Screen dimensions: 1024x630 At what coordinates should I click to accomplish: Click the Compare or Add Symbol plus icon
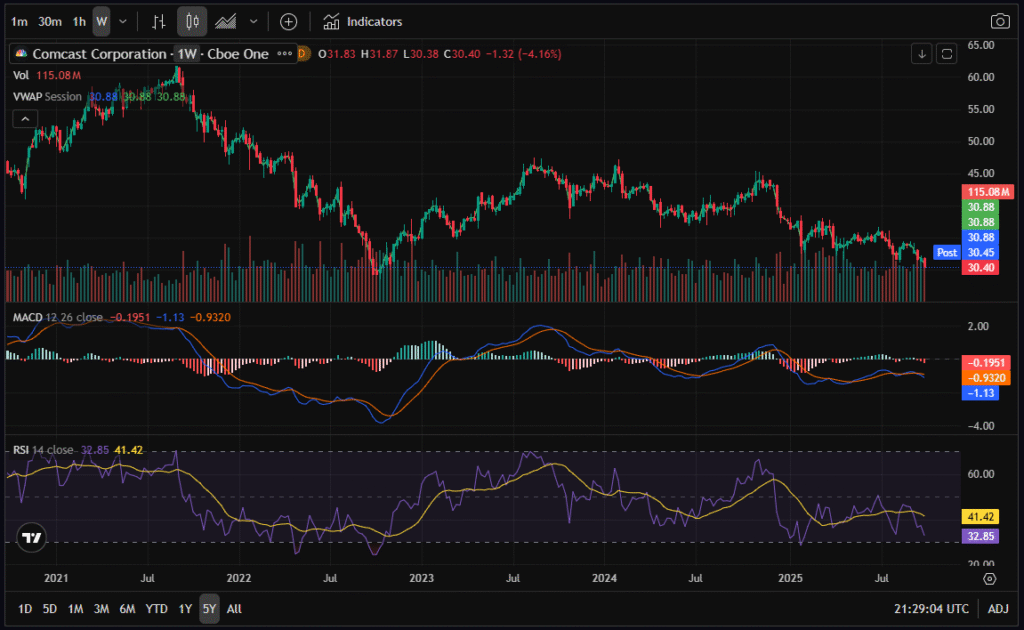[288, 21]
